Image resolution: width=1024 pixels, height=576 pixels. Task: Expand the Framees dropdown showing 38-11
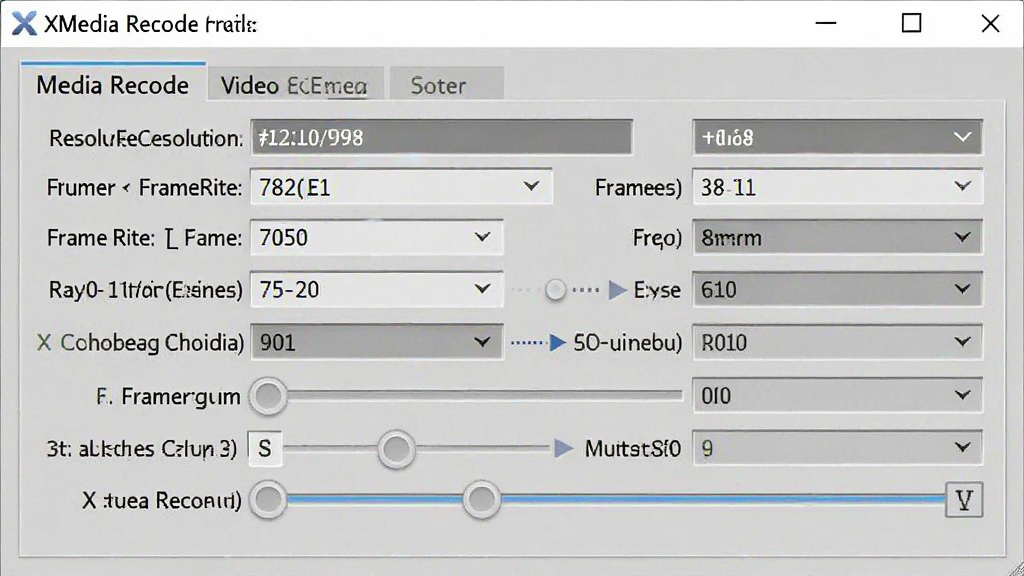[837, 187]
